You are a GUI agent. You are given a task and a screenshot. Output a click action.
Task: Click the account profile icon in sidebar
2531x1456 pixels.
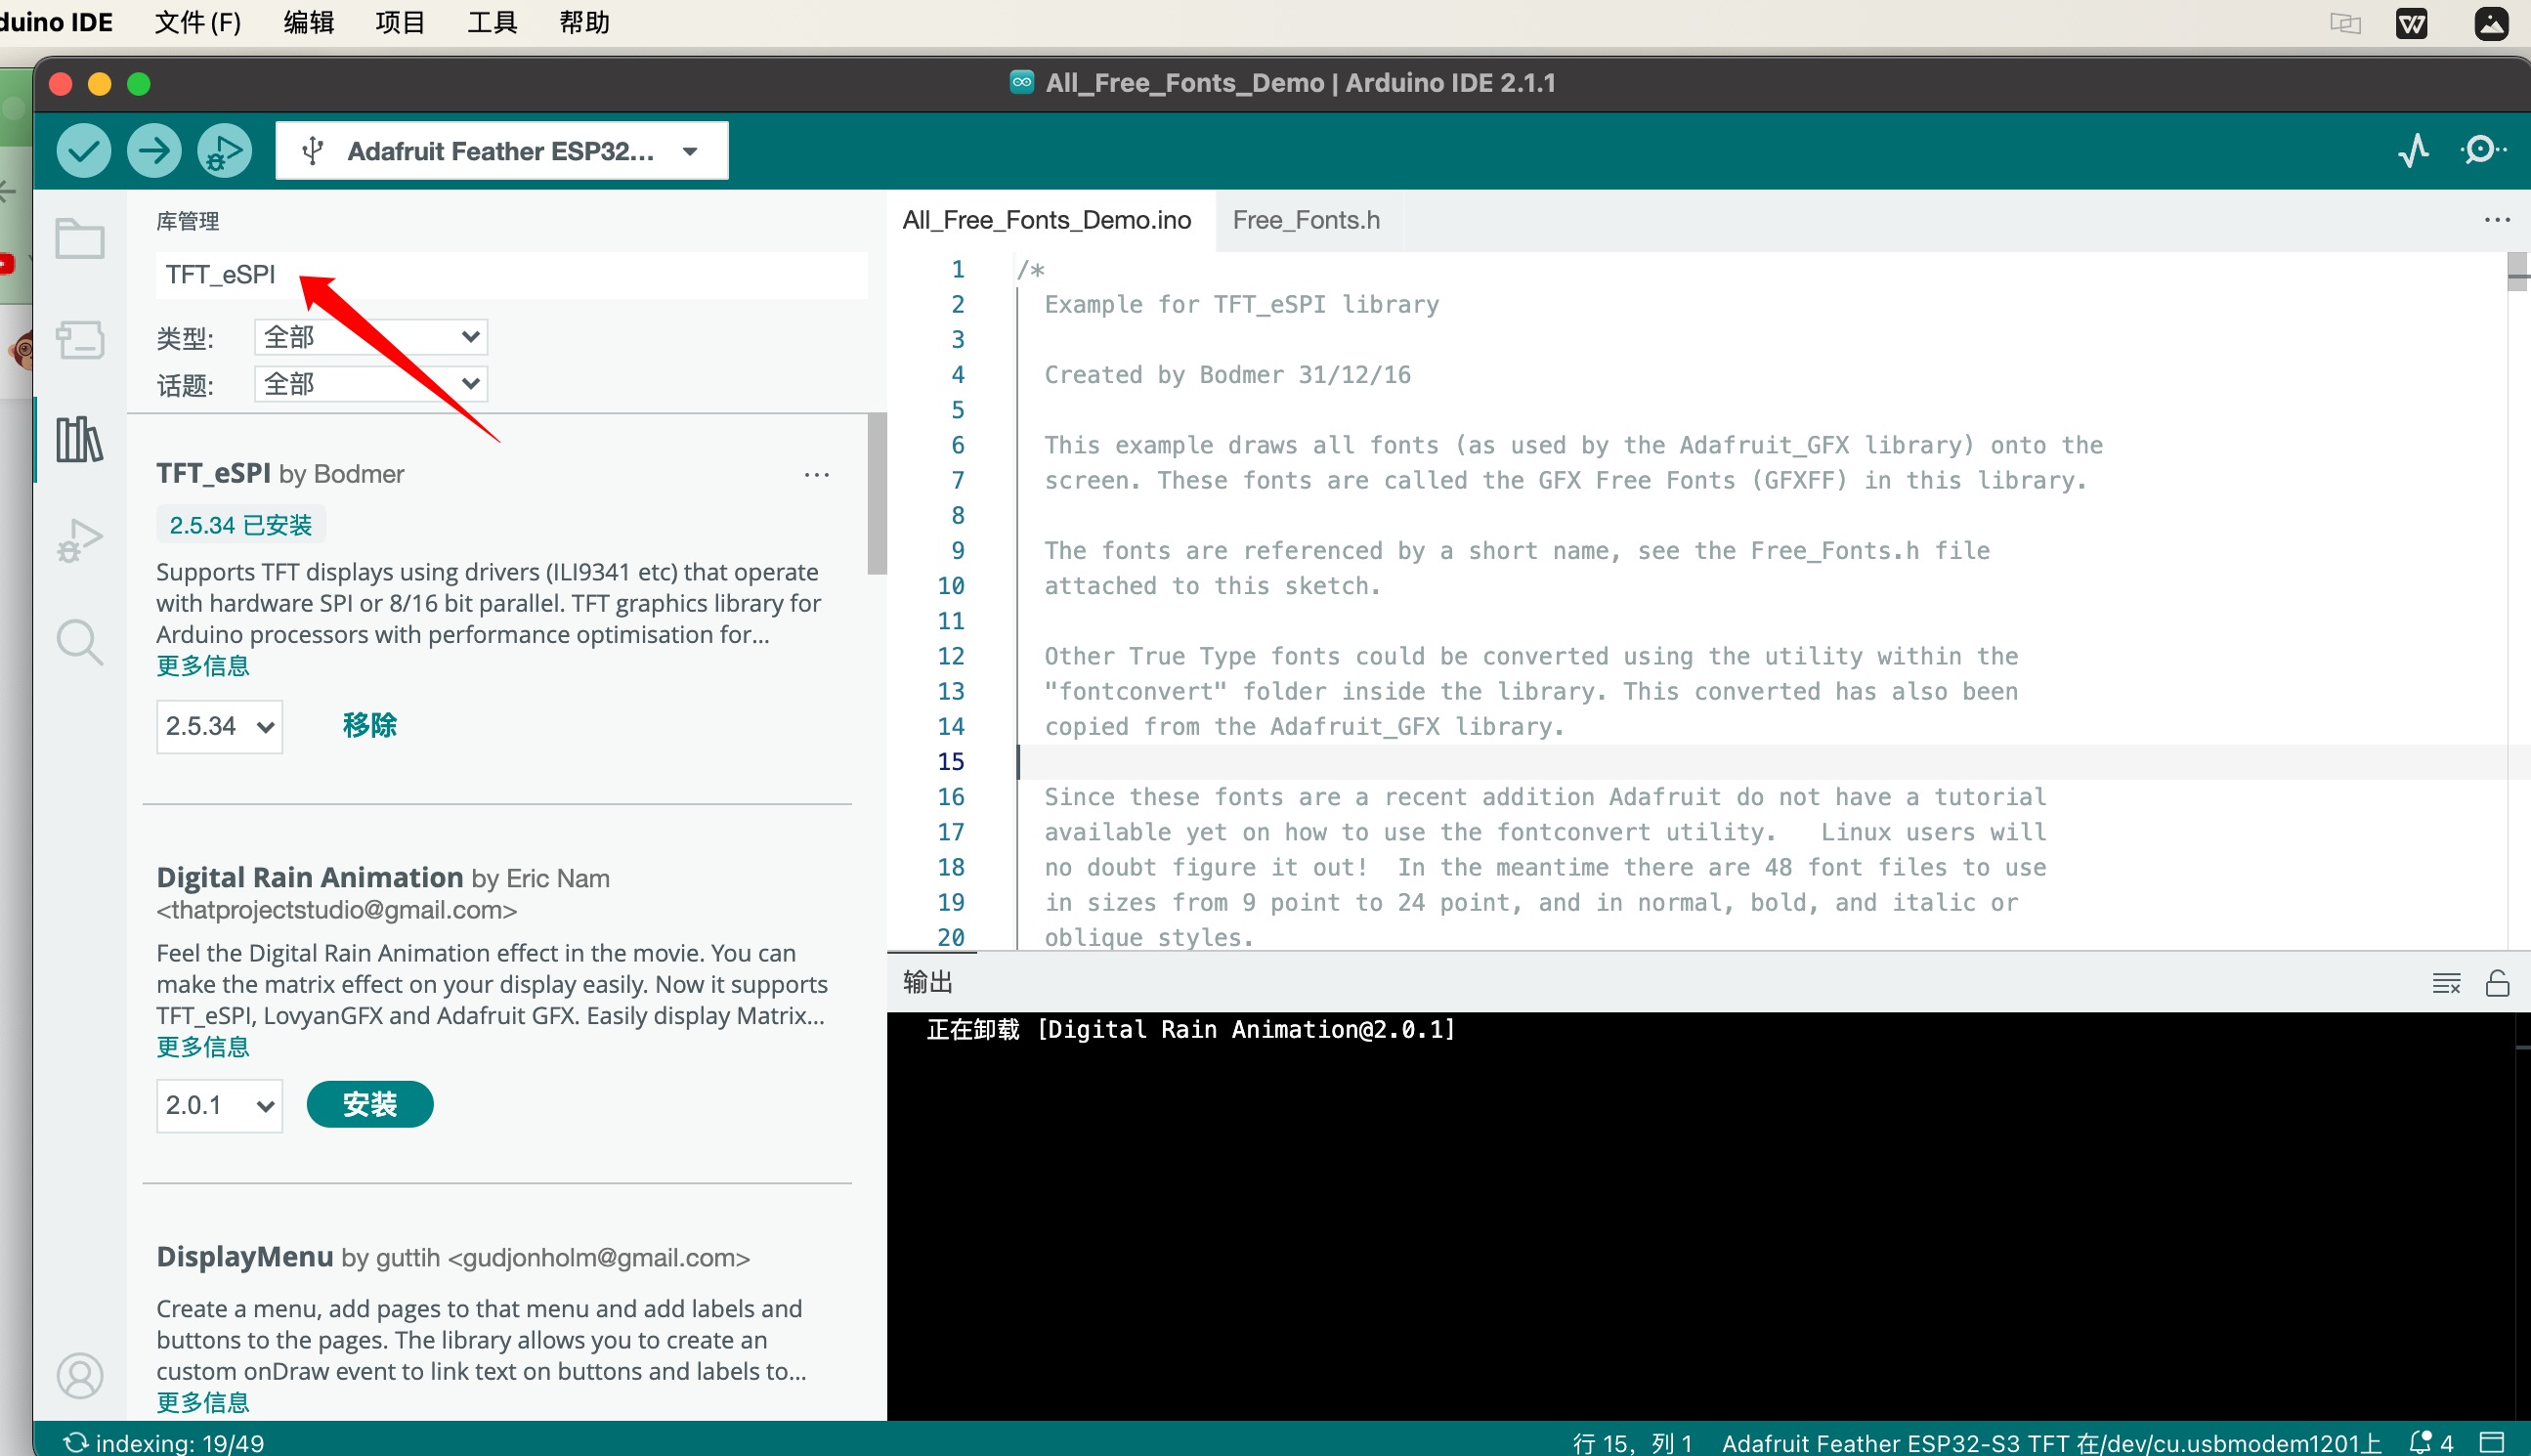[x=80, y=1376]
